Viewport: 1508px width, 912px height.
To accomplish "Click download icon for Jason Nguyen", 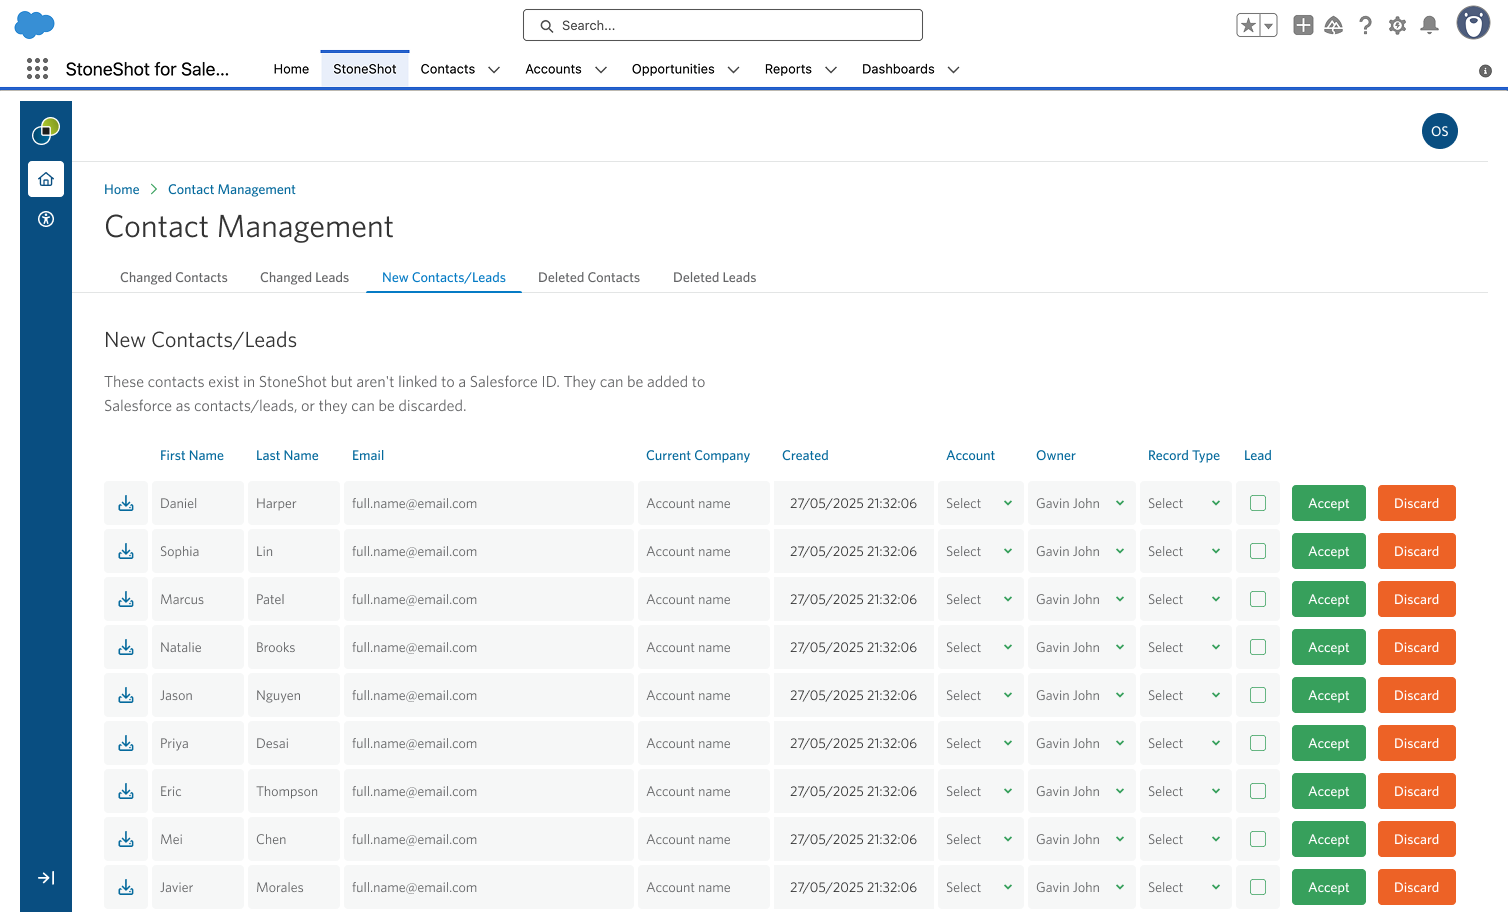I will point(126,695).
